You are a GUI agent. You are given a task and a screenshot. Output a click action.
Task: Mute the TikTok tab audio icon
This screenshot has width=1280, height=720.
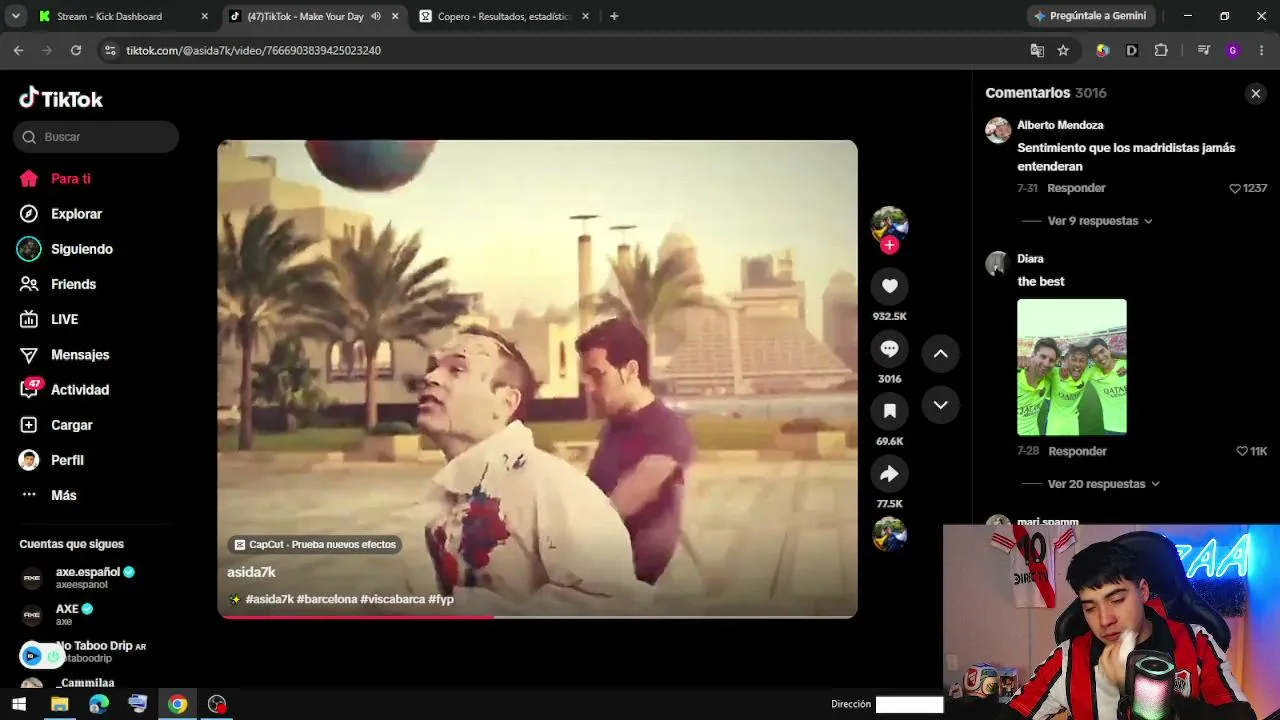point(376,16)
